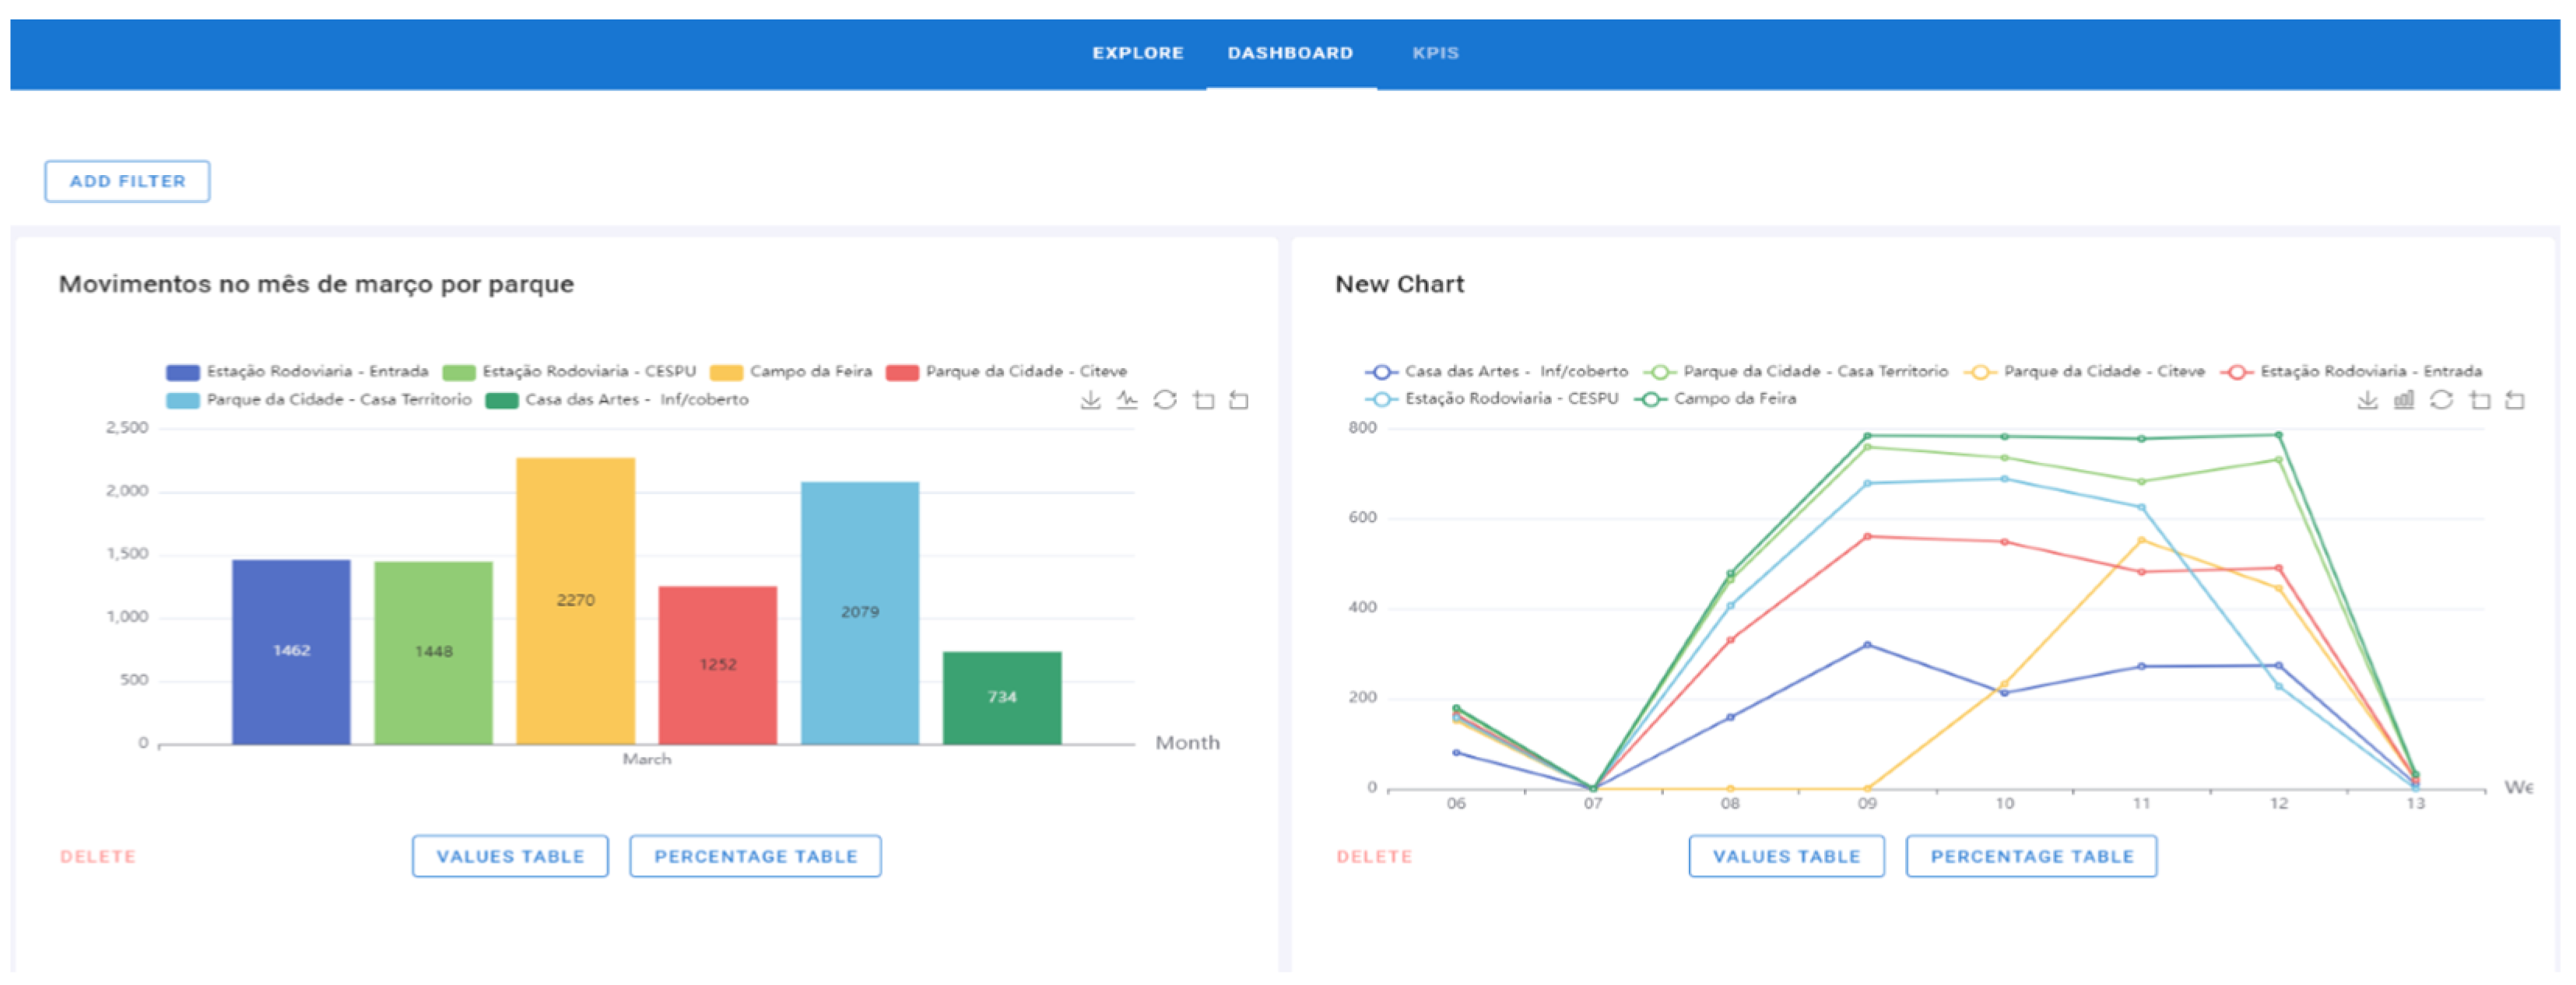Reset zoom on New Chart

point(2515,400)
